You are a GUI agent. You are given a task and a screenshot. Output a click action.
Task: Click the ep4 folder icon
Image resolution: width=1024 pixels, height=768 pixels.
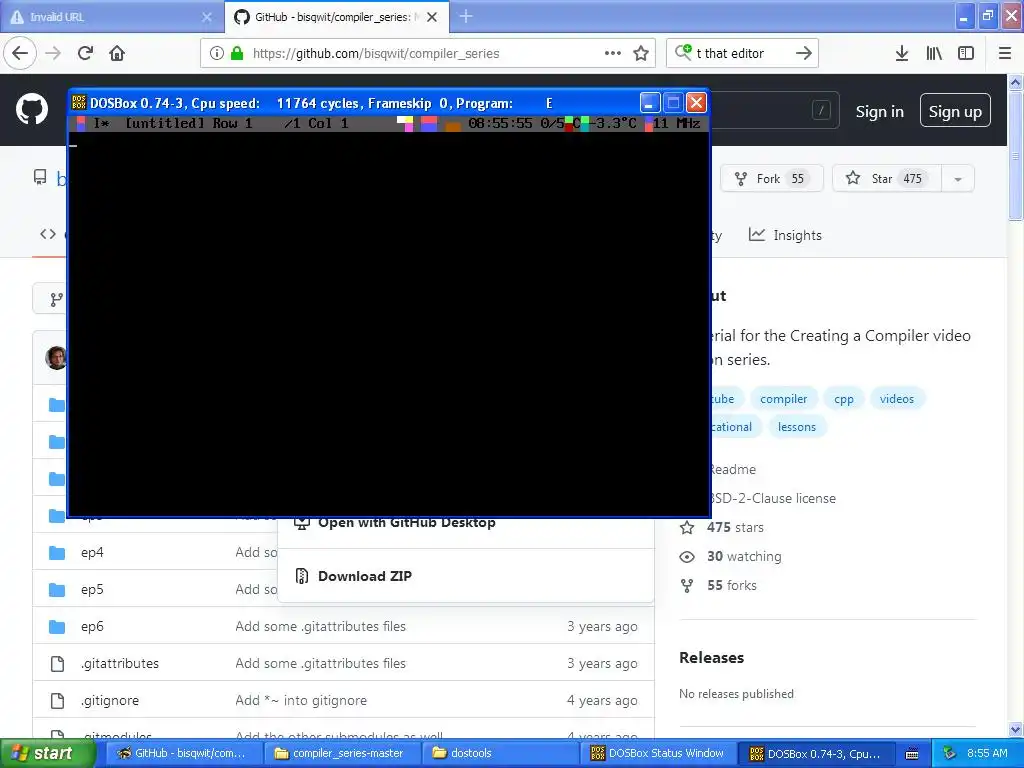tap(57, 552)
